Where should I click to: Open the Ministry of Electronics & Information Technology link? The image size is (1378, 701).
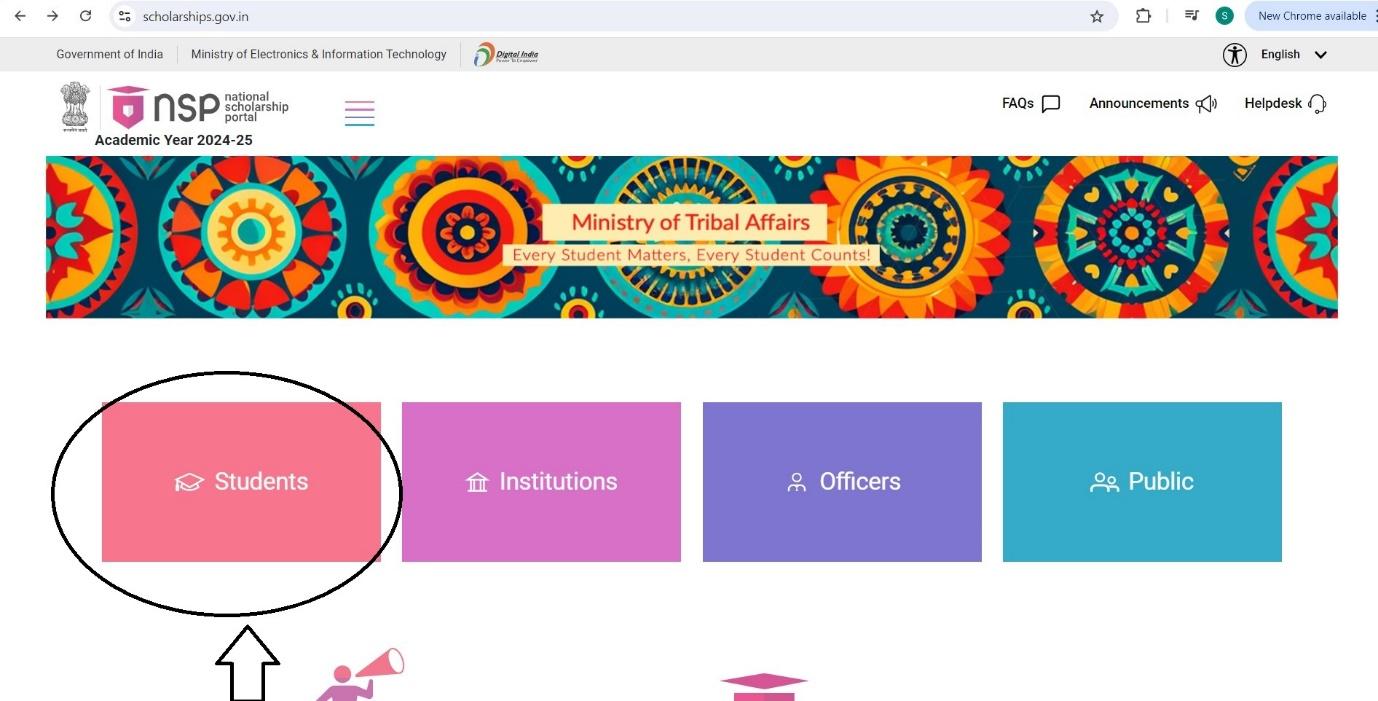point(319,55)
